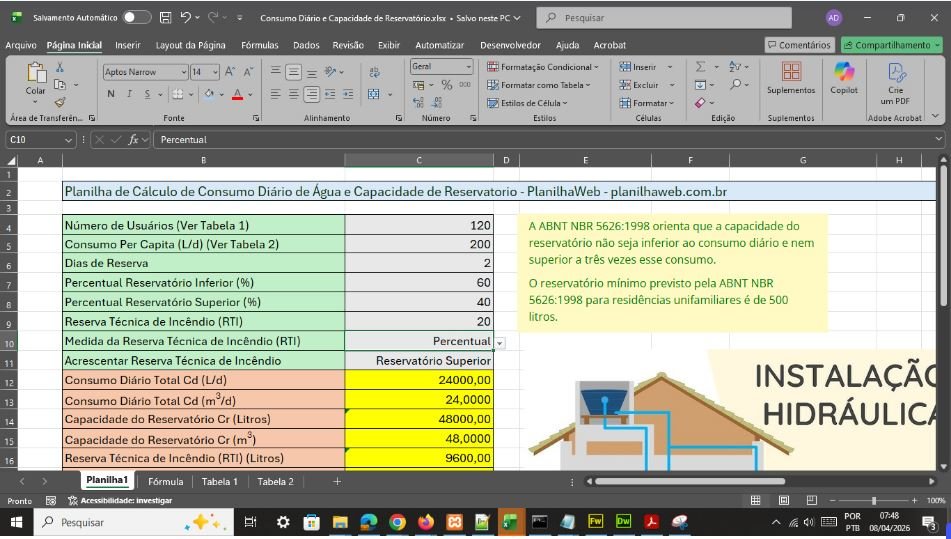Open the Fórmulas ribbon tab
This screenshot has width=951, height=539.
(259, 45)
